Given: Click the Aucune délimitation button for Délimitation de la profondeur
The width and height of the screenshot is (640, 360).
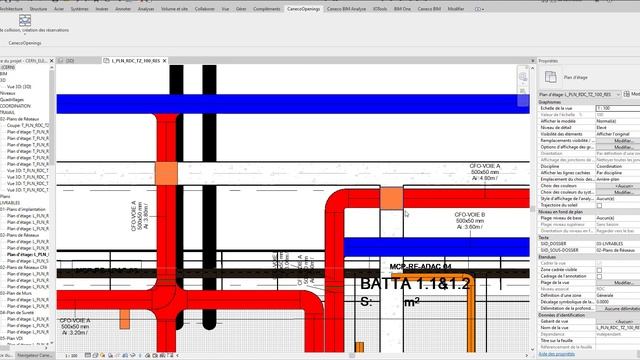Looking at the screenshot, I should (623, 309).
